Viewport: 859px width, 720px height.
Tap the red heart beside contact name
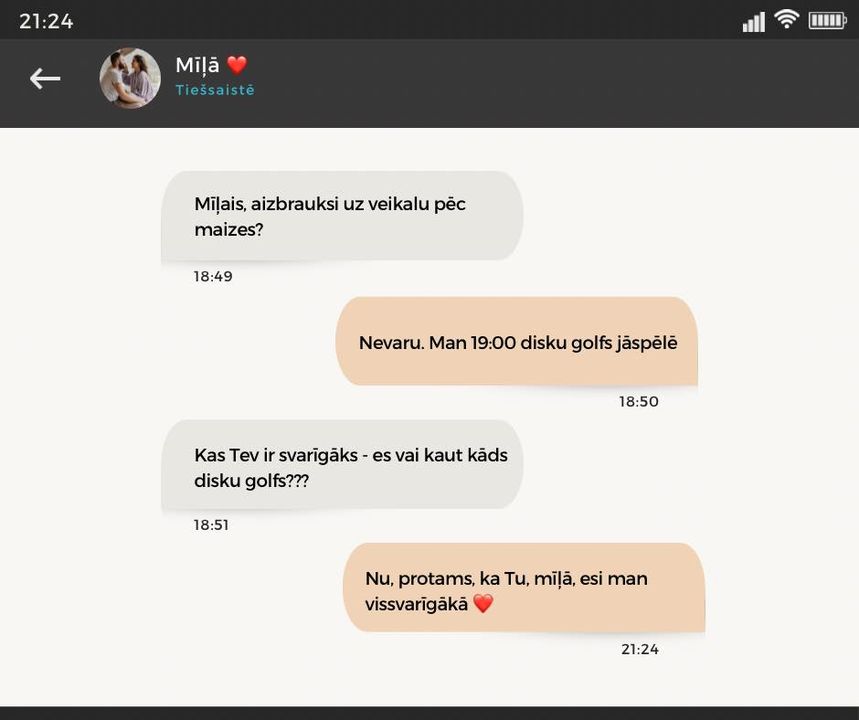pyautogui.click(x=237, y=65)
